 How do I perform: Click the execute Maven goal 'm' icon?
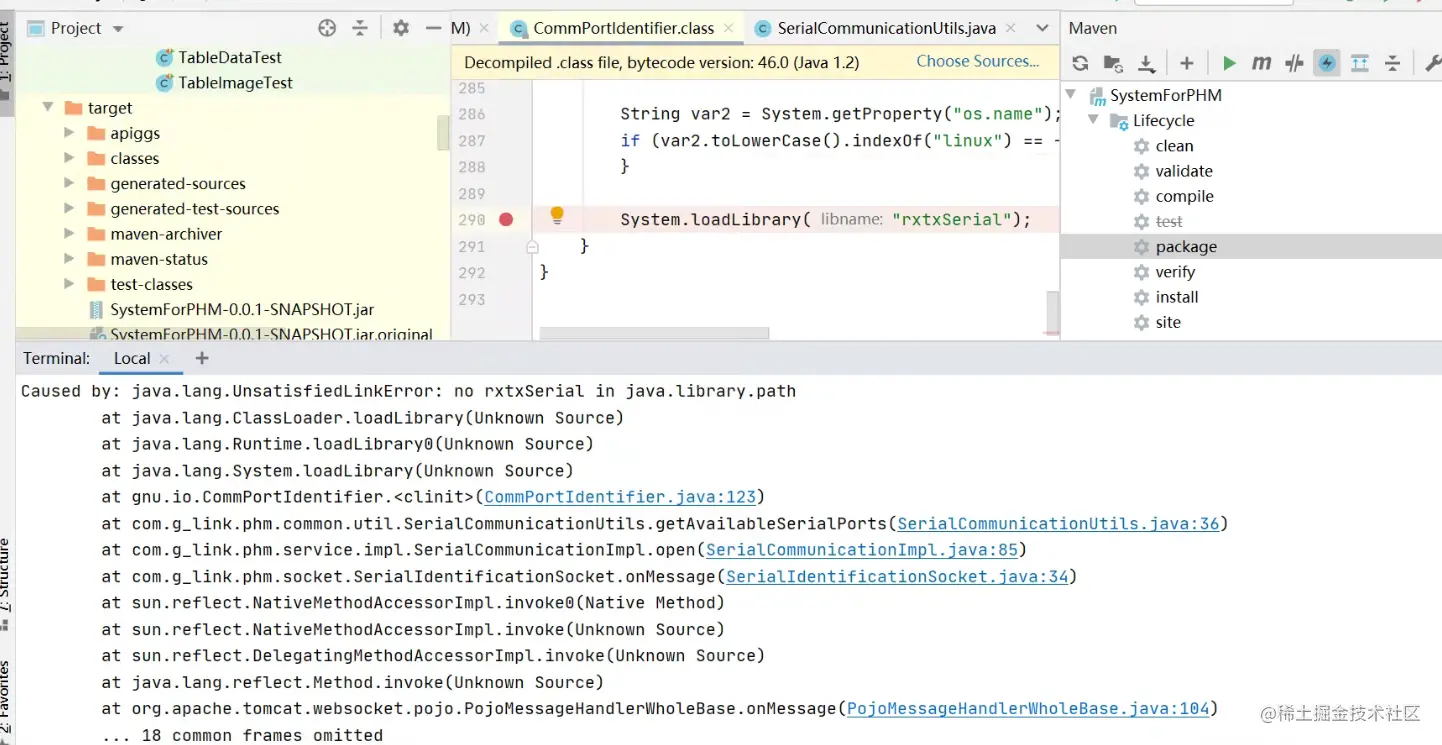1262,63
